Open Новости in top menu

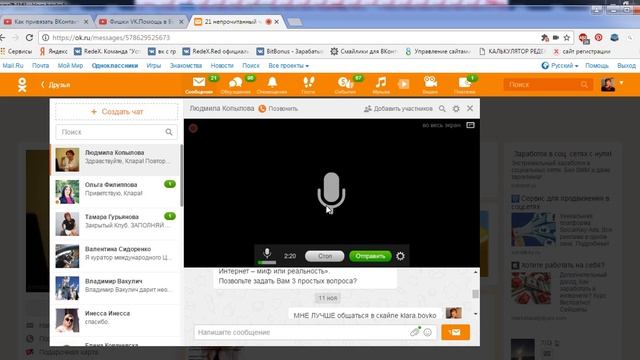(x=222, y=65)
